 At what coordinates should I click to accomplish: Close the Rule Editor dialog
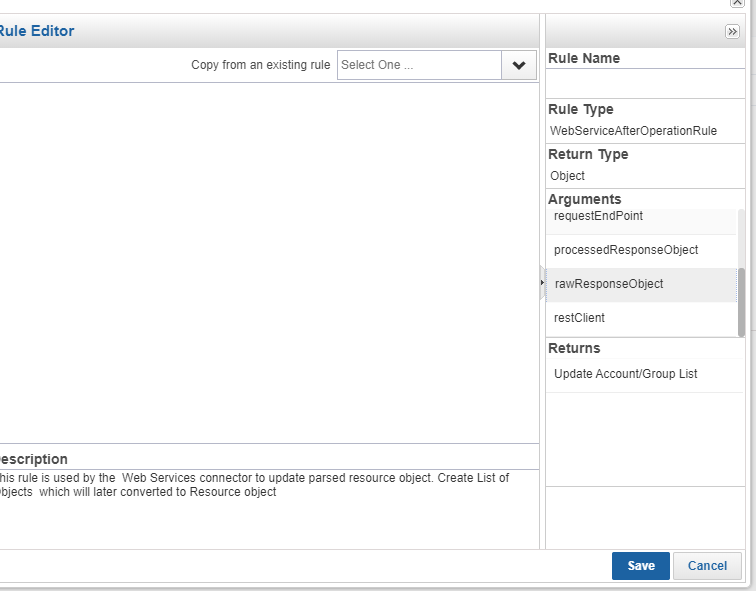(736, 4)
